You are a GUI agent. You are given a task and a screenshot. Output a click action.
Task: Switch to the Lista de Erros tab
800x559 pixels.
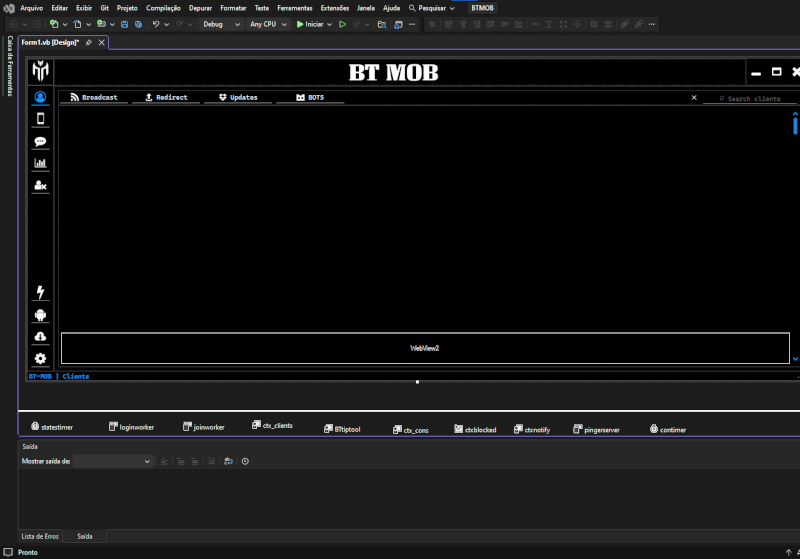point(40,536)
